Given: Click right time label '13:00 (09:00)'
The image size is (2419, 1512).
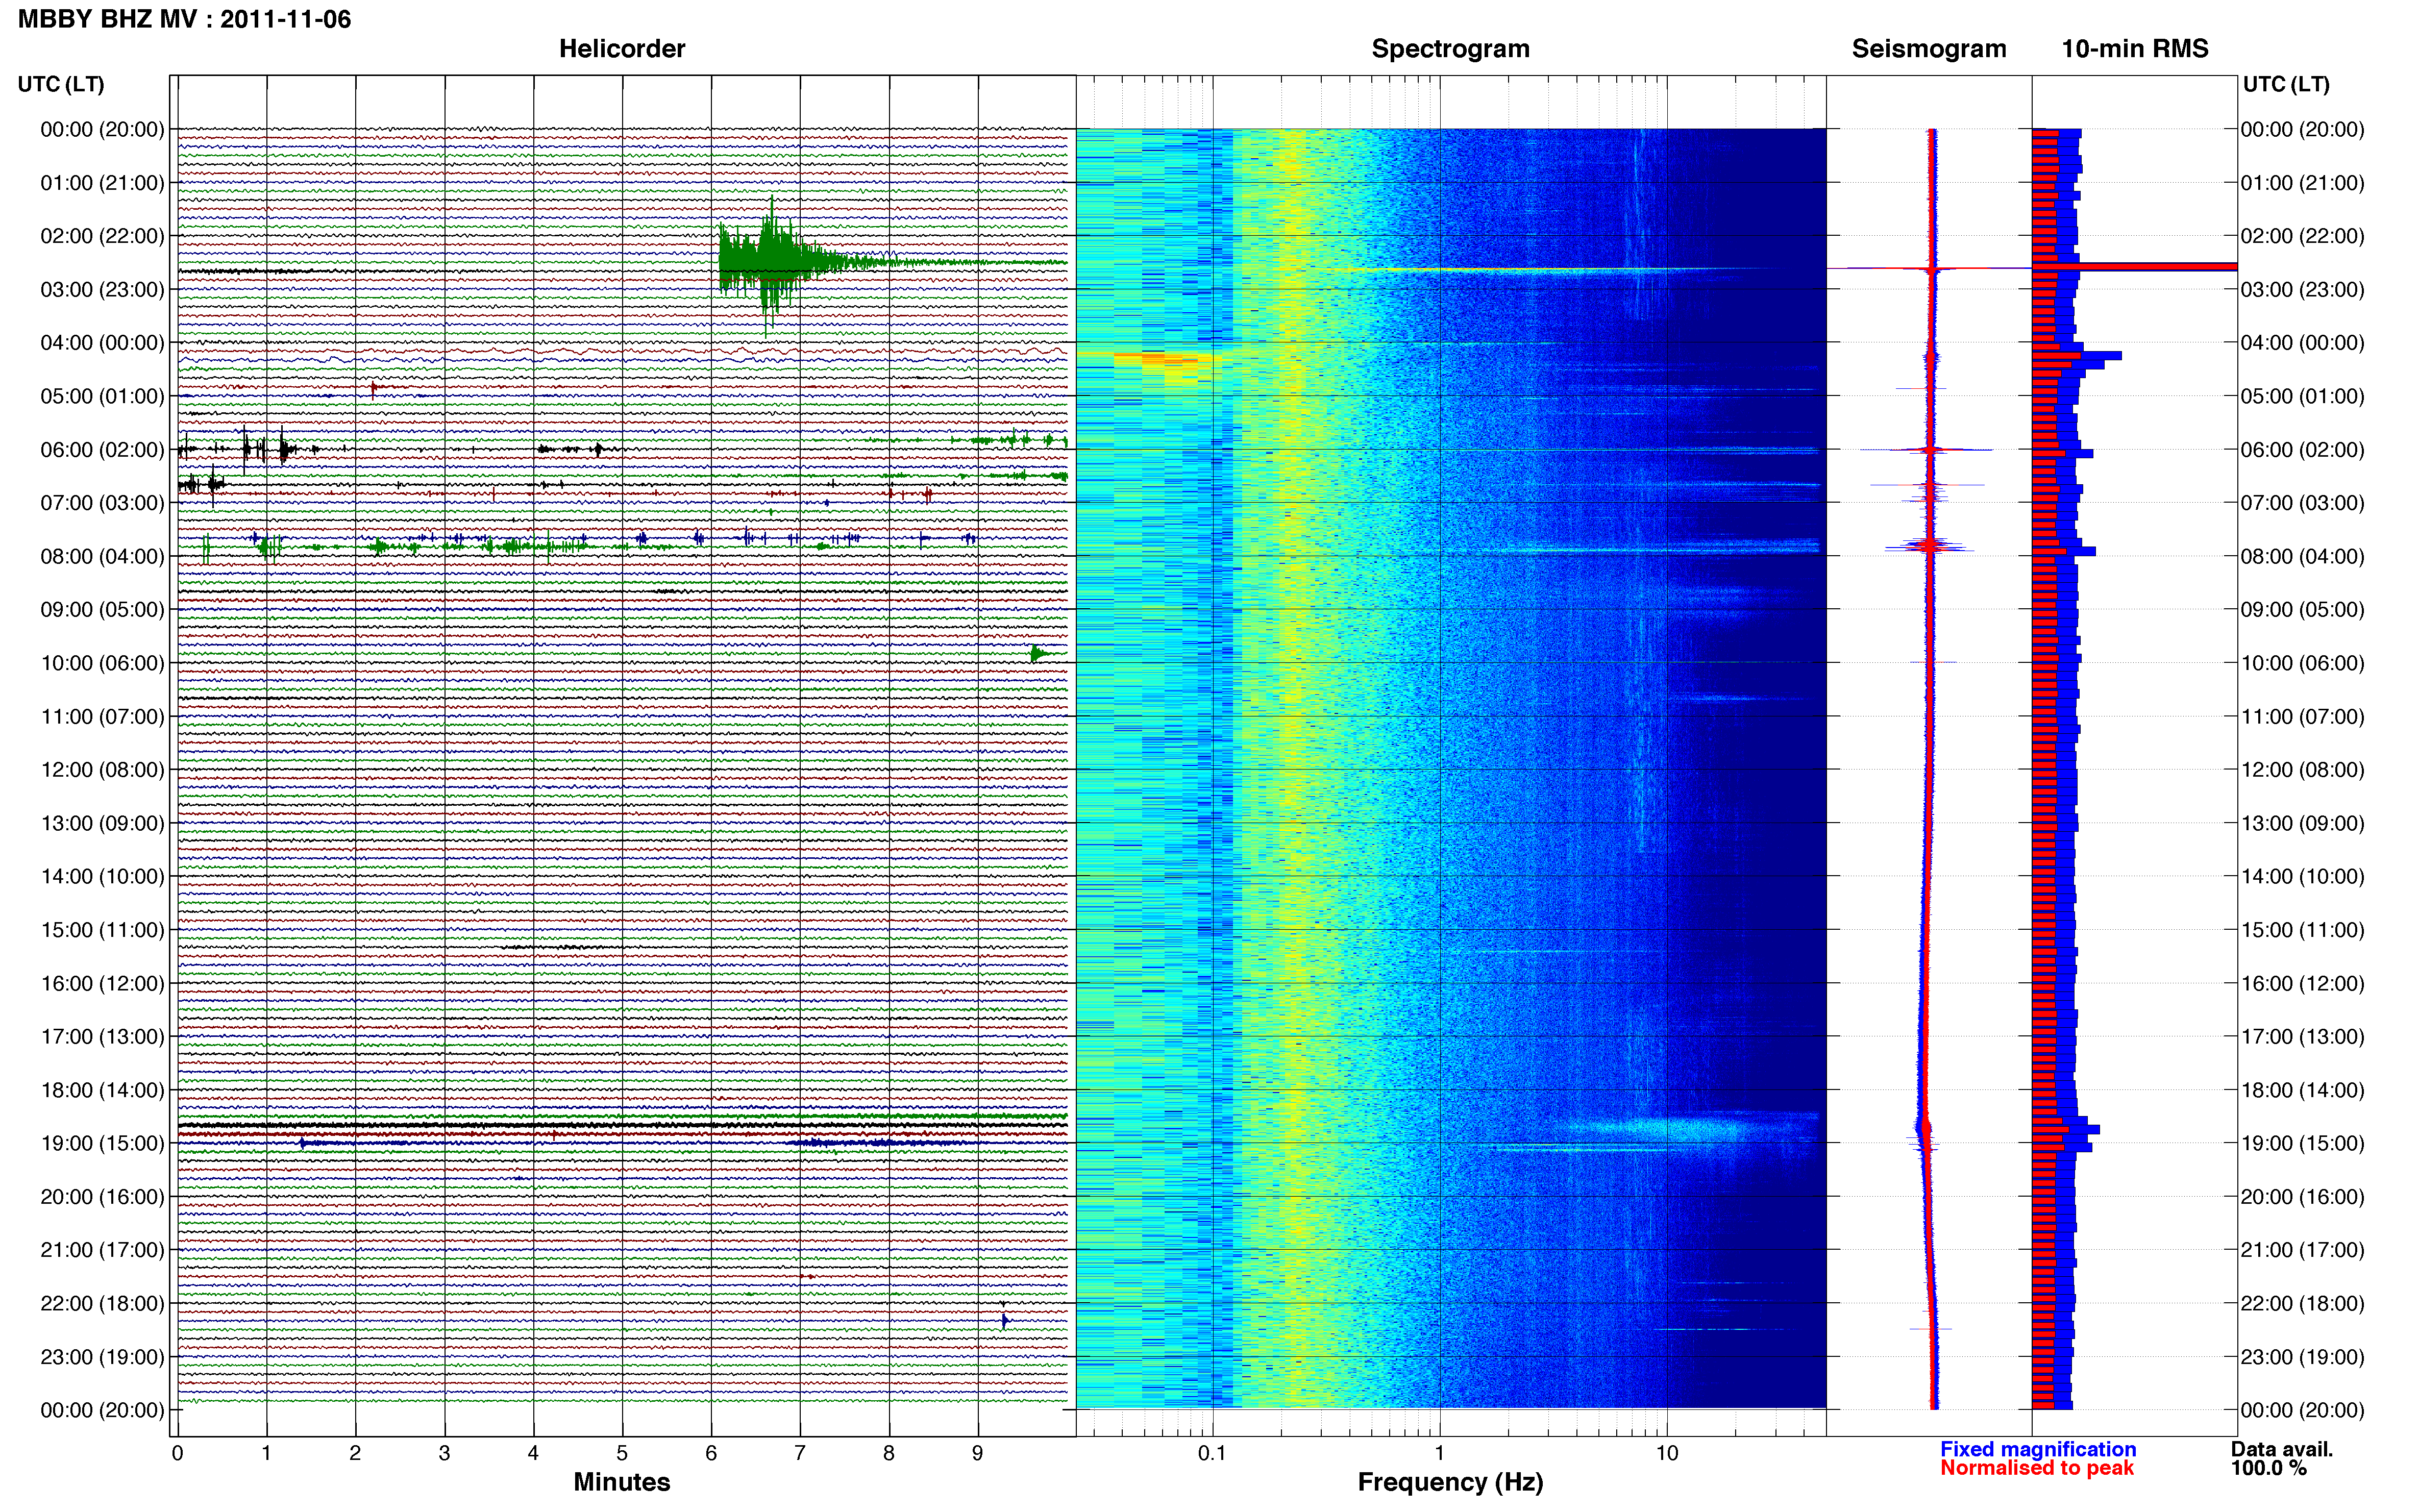Looking at the screenshot, I should pos(2303,823).
